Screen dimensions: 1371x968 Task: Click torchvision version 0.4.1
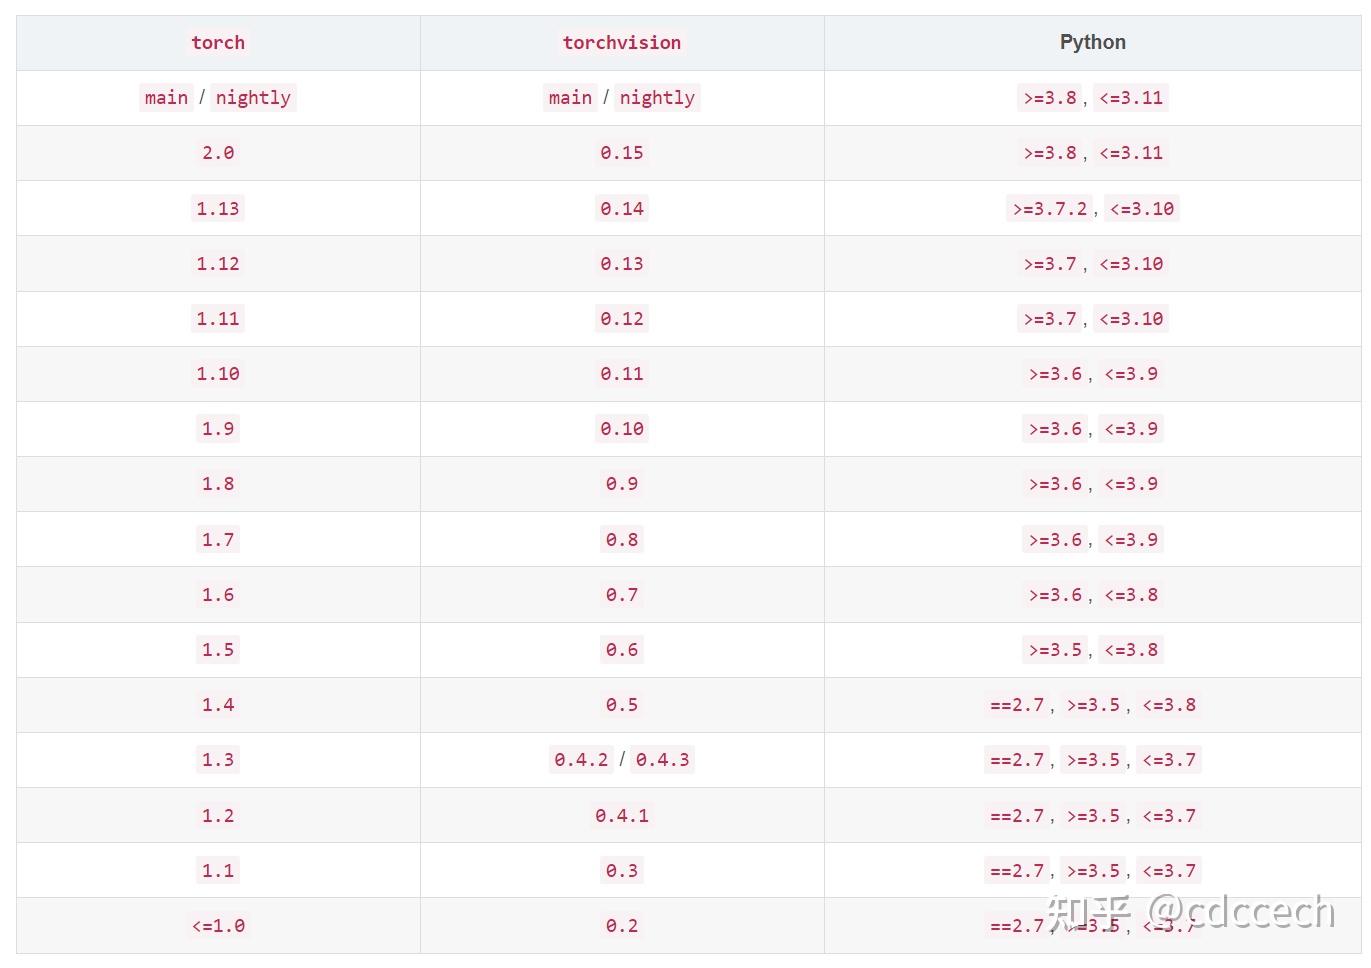pyautogui.click(x=621, y=816)
